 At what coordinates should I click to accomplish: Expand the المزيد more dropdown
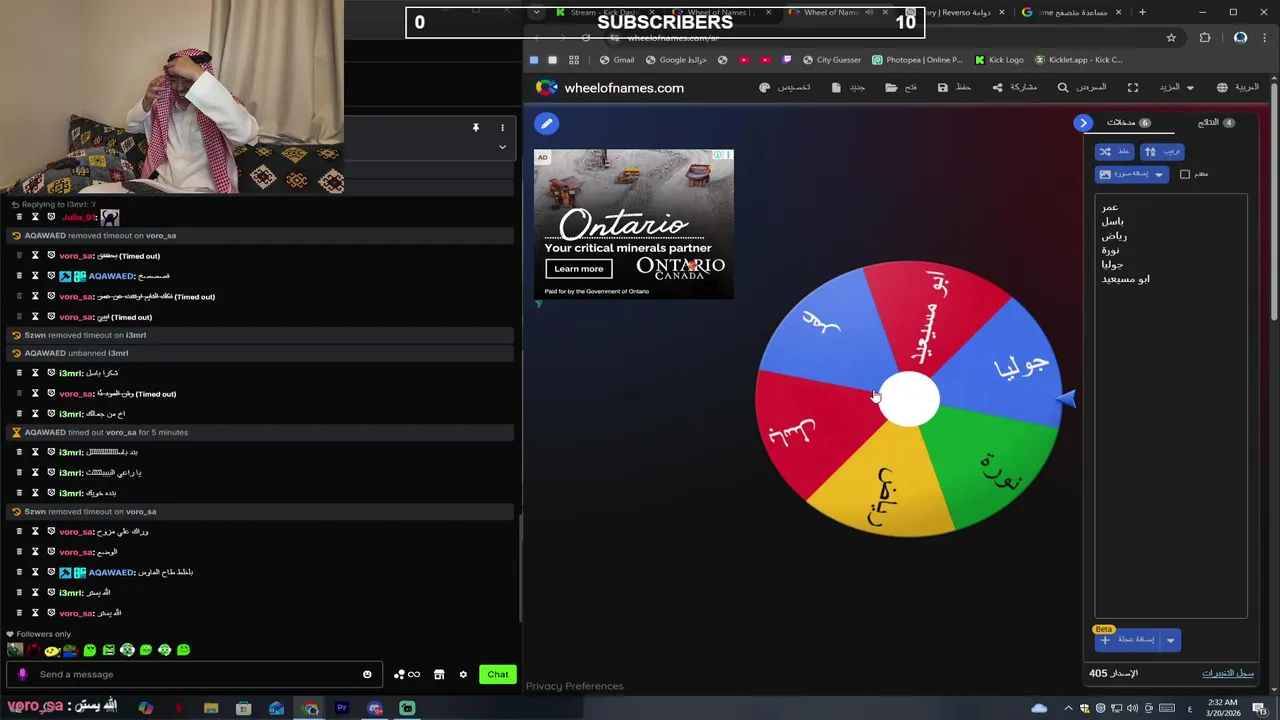click(x=1177, y=87)
